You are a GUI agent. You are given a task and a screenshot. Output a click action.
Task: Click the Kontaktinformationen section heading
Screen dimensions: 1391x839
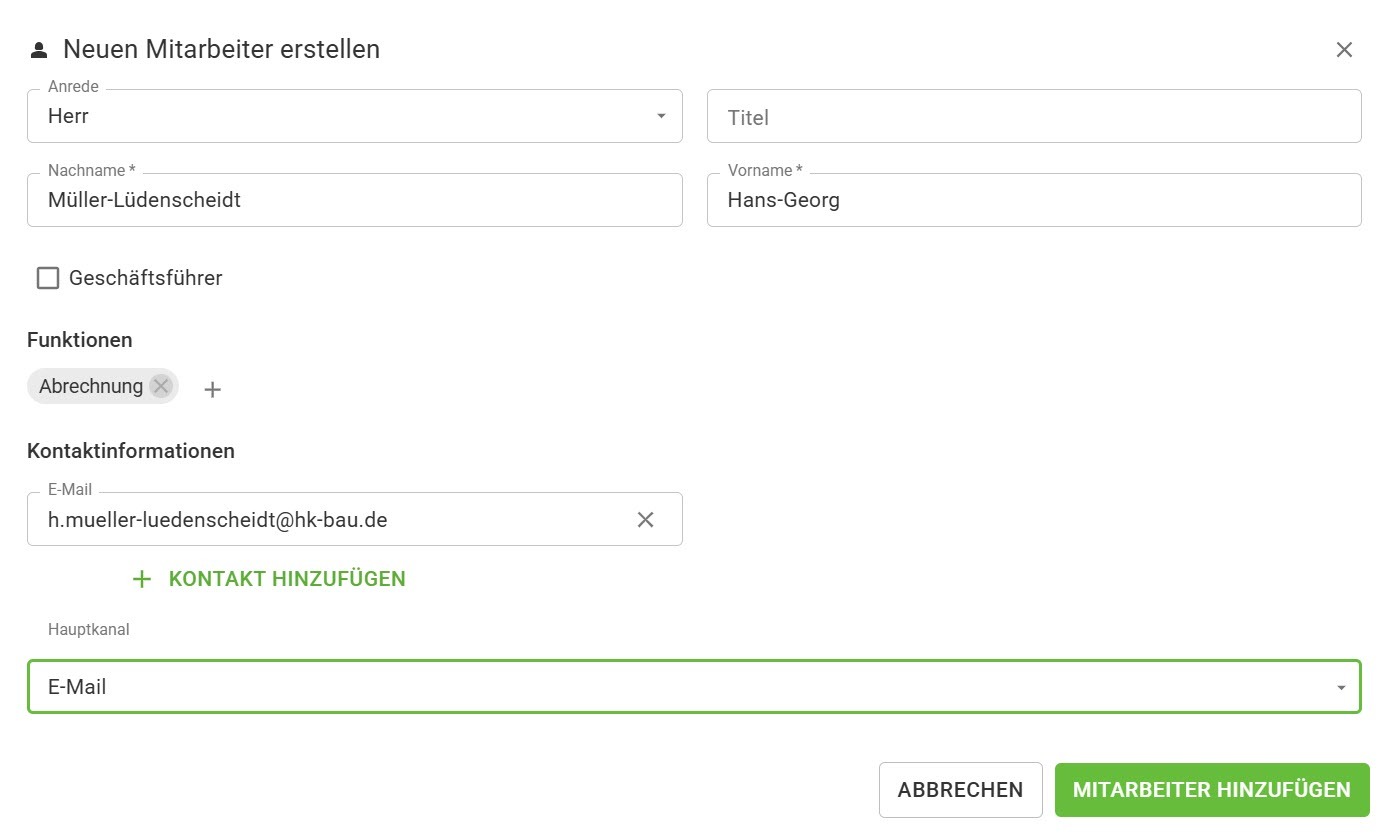131,451
